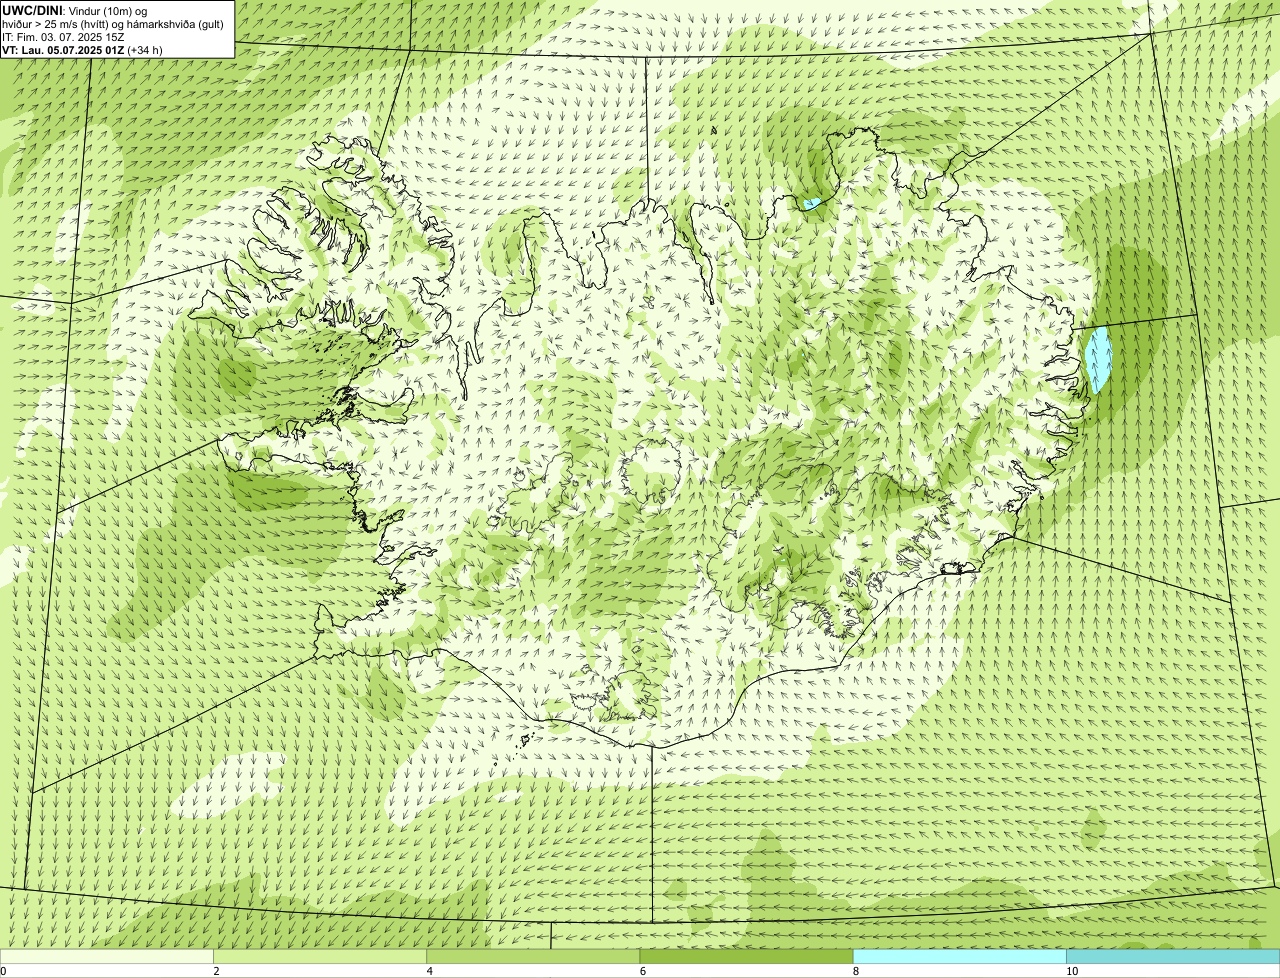Screen dimensions: 1280x978
Task: Click the small cyan wind patch on the north coast
Action: (811, 204)
